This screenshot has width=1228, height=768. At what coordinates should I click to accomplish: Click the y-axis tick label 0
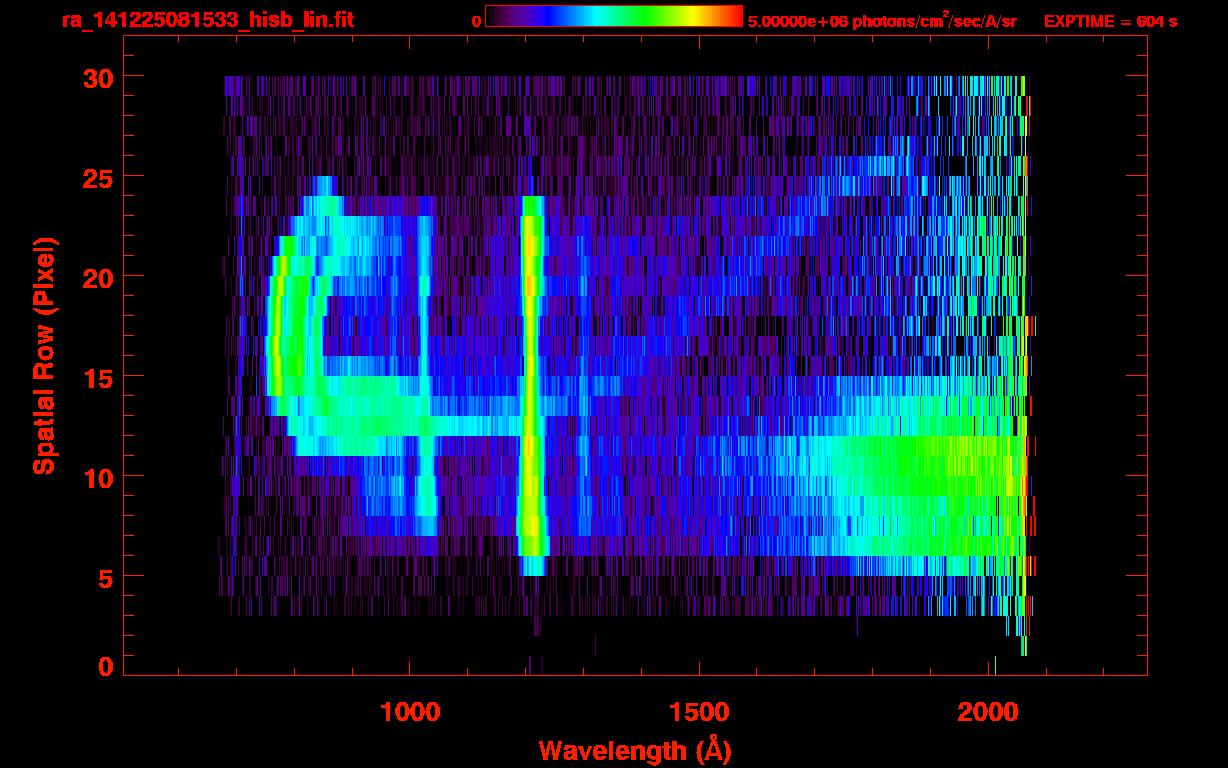pos(105,667)
